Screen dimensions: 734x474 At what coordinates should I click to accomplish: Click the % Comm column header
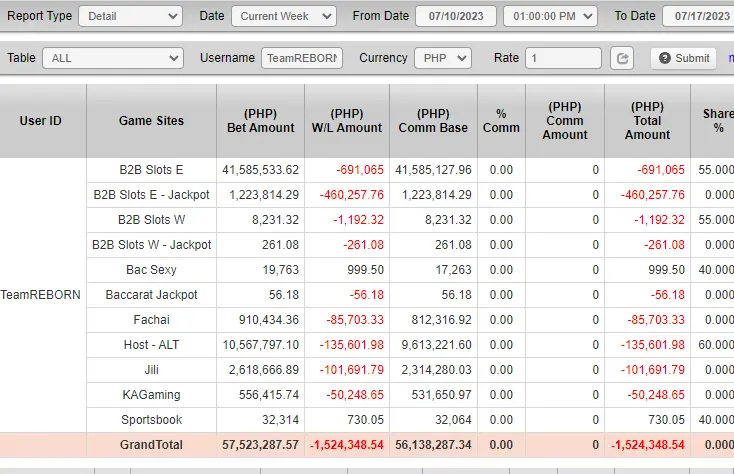point(501,121)
